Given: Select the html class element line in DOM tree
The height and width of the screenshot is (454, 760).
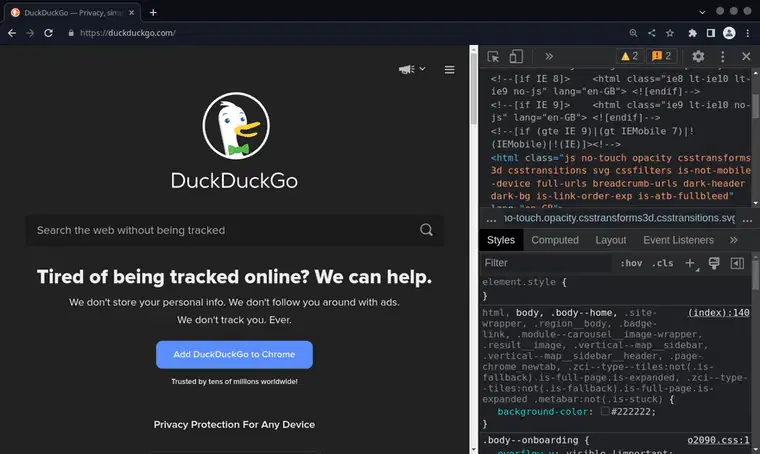Looking at the screenshot, I should click(x=620, y=177).
